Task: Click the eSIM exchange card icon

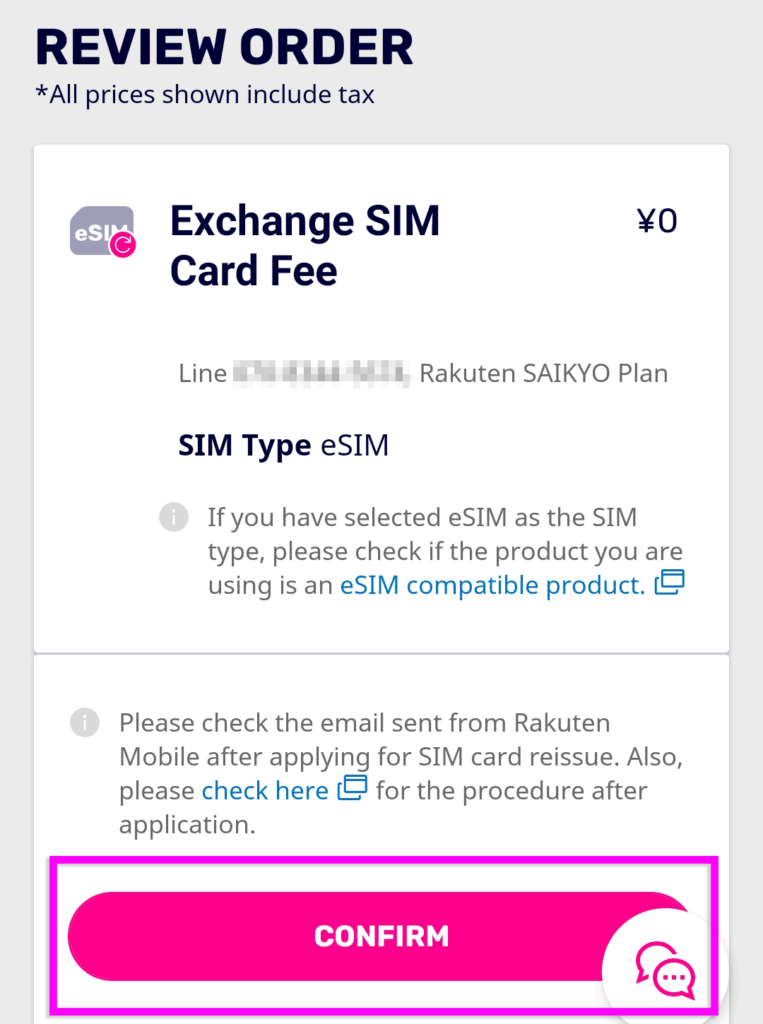Action: point(102,232)
